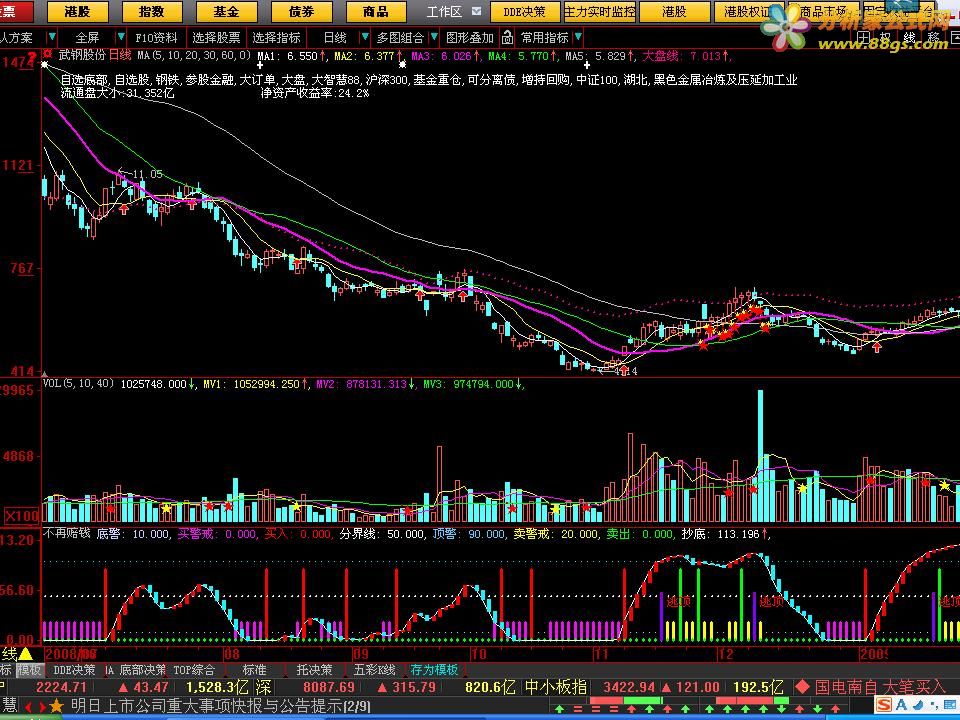The image size is (960, 720).
Task: Click the left red arrow in the news bar
Action: [x=29, y=707]
